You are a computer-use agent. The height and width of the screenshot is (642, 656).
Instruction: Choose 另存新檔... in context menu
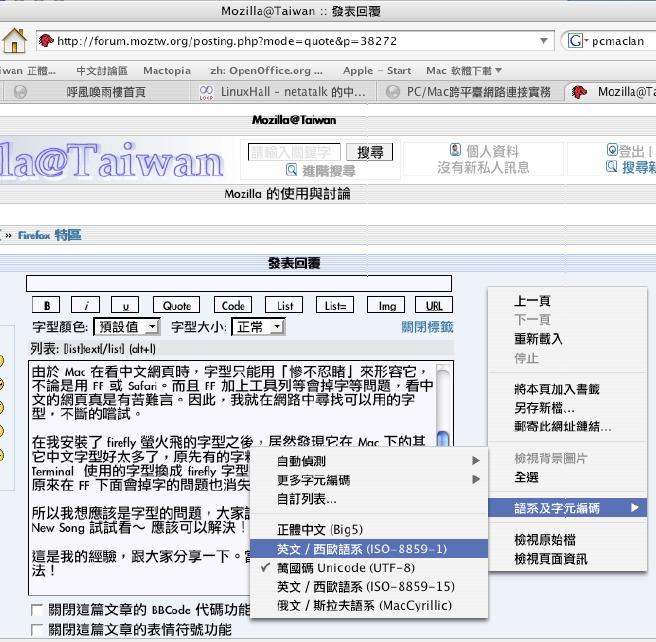567,408
